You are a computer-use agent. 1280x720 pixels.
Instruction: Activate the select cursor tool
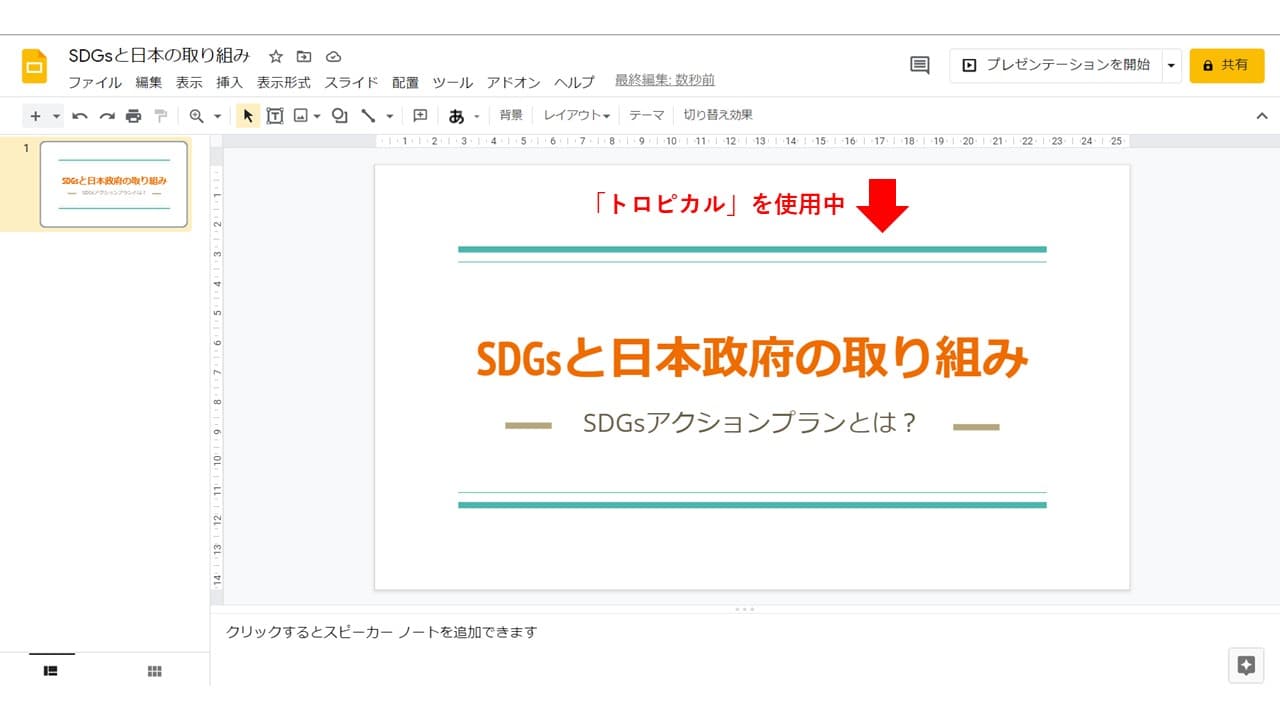pos(248,116)
